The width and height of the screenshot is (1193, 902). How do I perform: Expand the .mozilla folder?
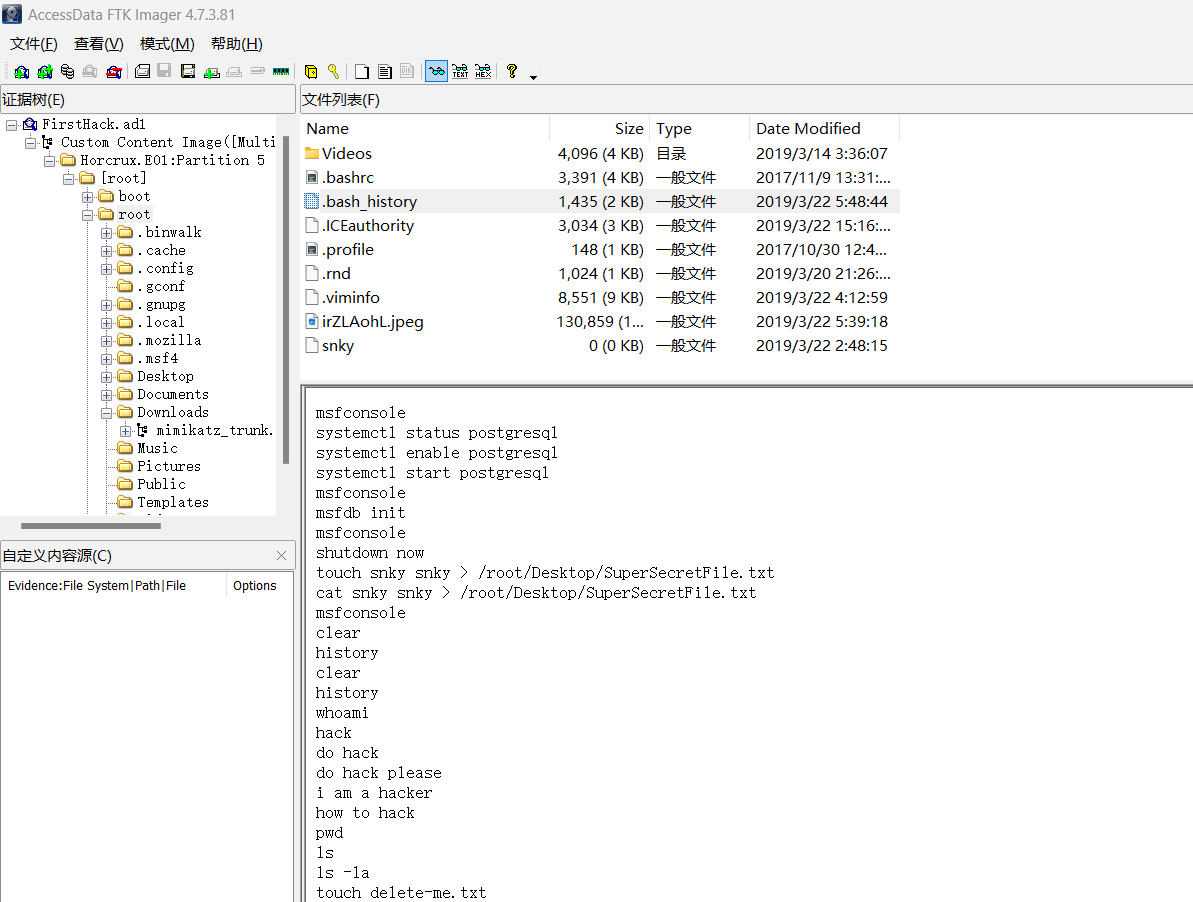[107, 341]
